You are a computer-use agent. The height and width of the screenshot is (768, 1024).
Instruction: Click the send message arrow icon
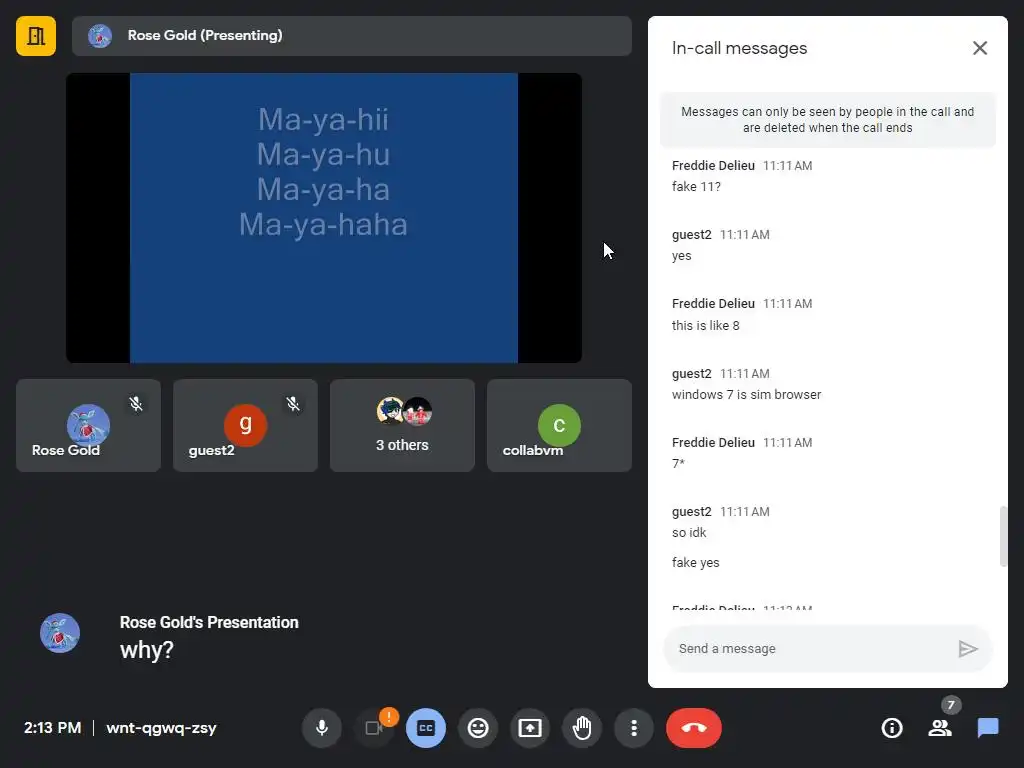(x=968, y=648)
